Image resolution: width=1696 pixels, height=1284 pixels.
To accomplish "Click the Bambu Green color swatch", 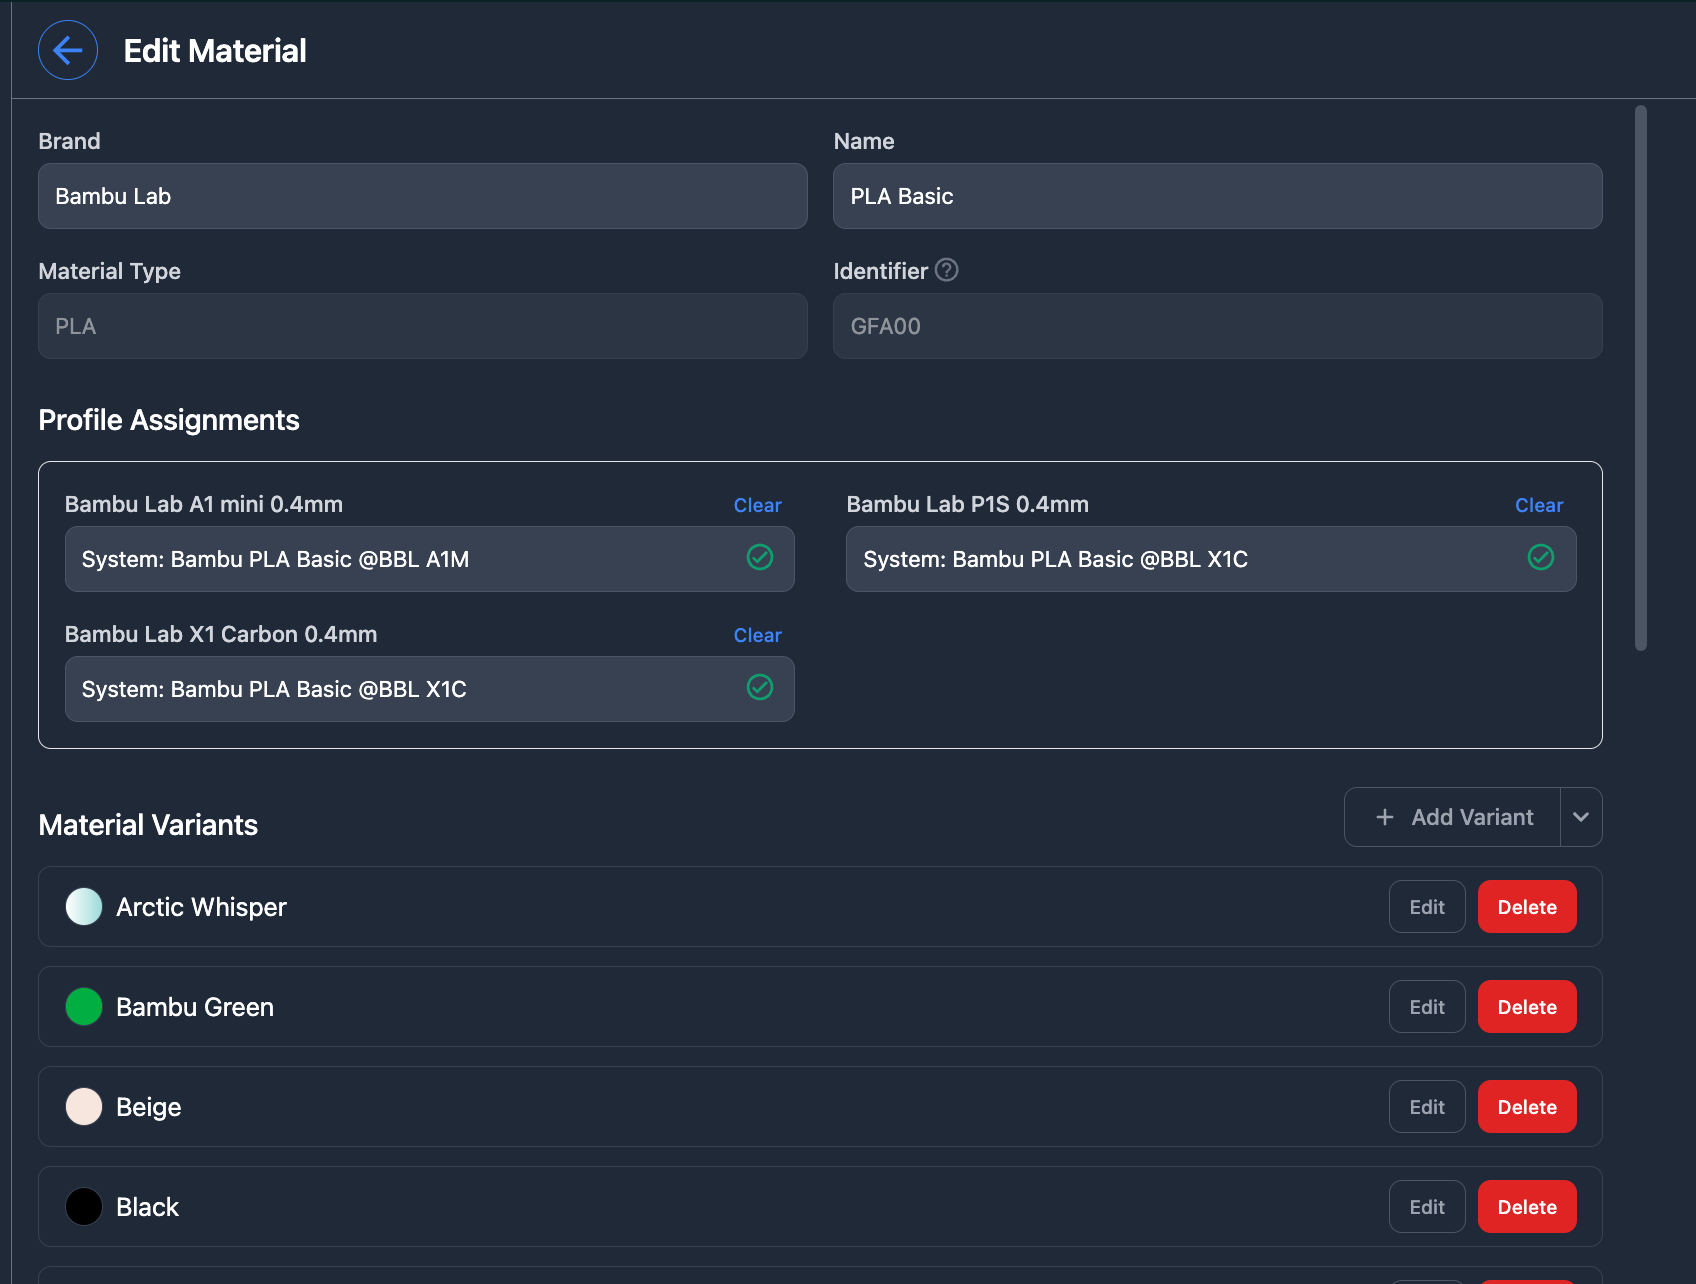I will (84, 1007).
